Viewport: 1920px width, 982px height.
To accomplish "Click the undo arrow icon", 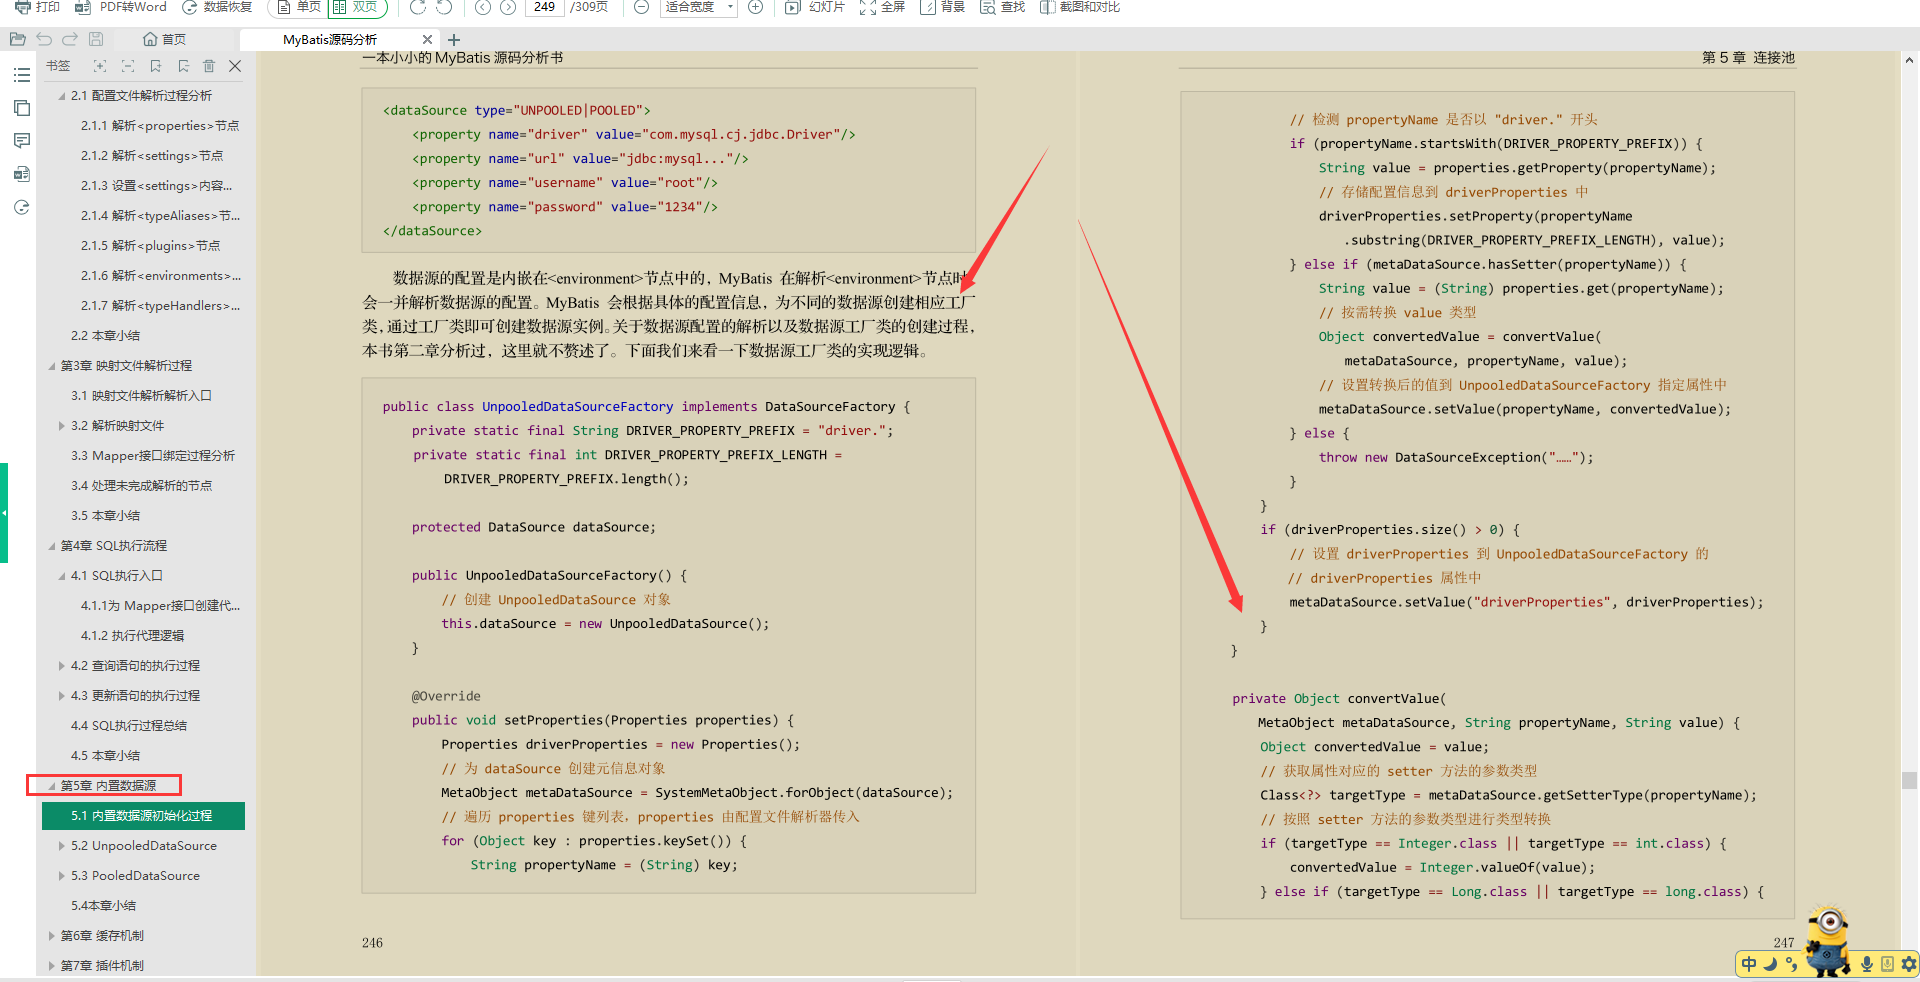I will point(44,39).
